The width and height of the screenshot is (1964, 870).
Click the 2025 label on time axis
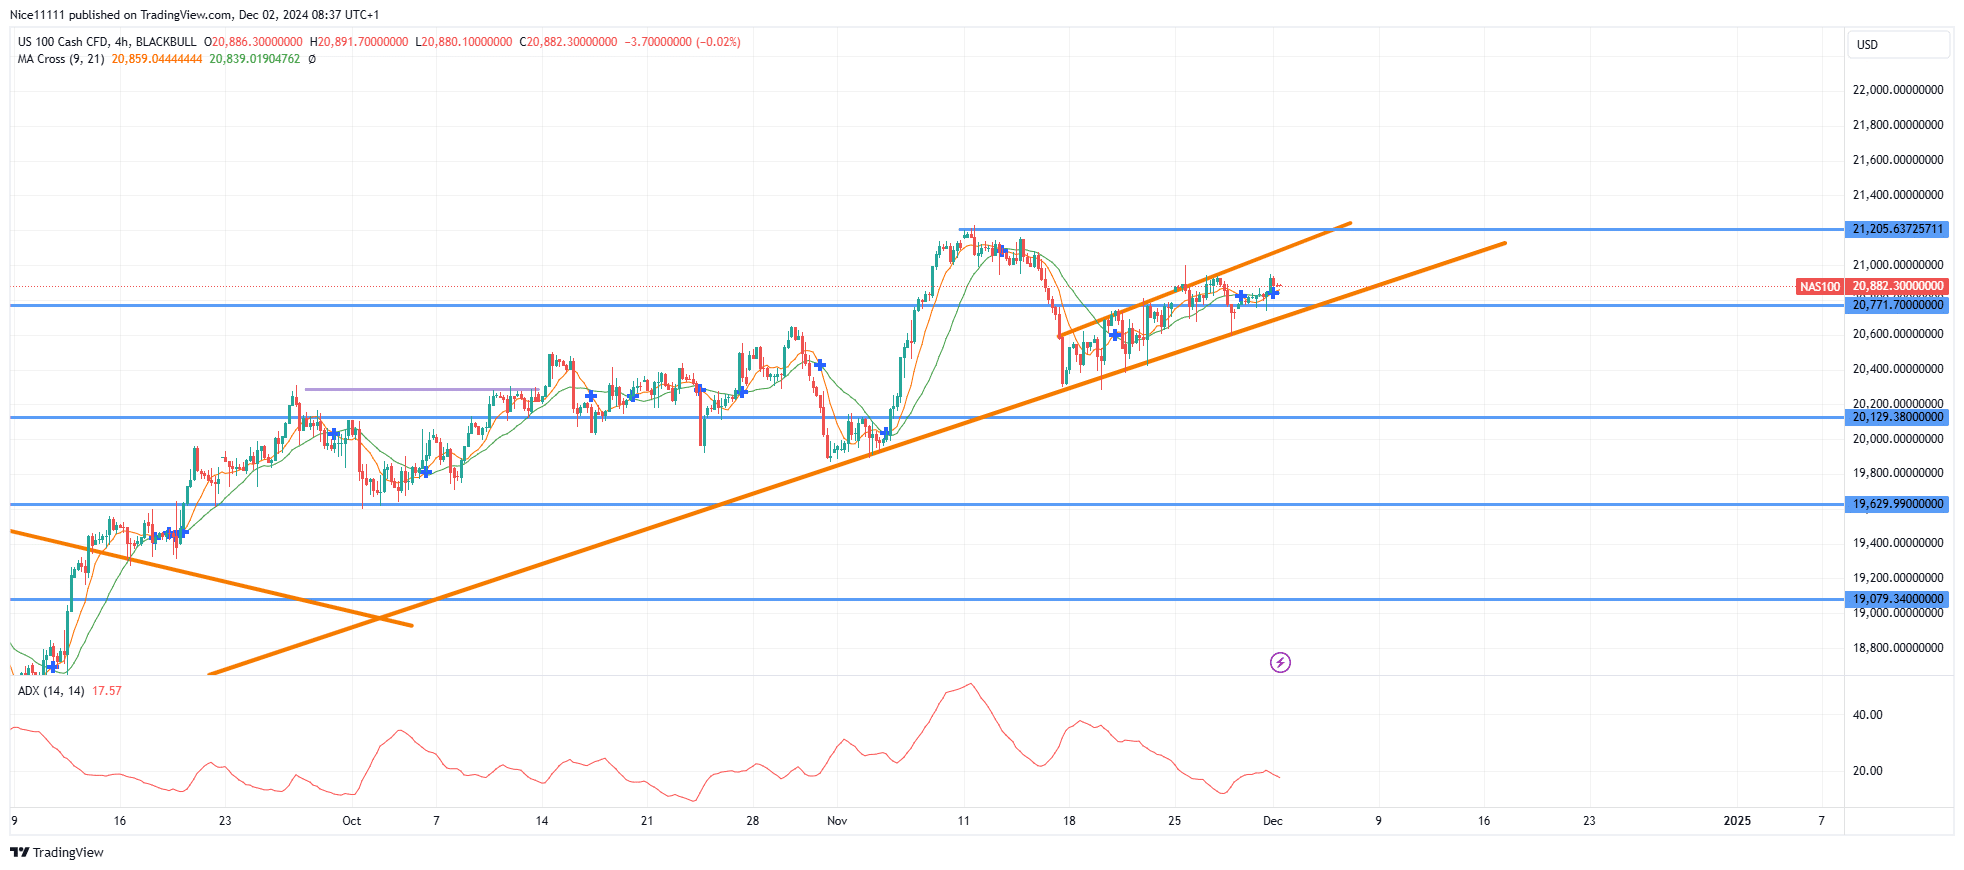1737,821
